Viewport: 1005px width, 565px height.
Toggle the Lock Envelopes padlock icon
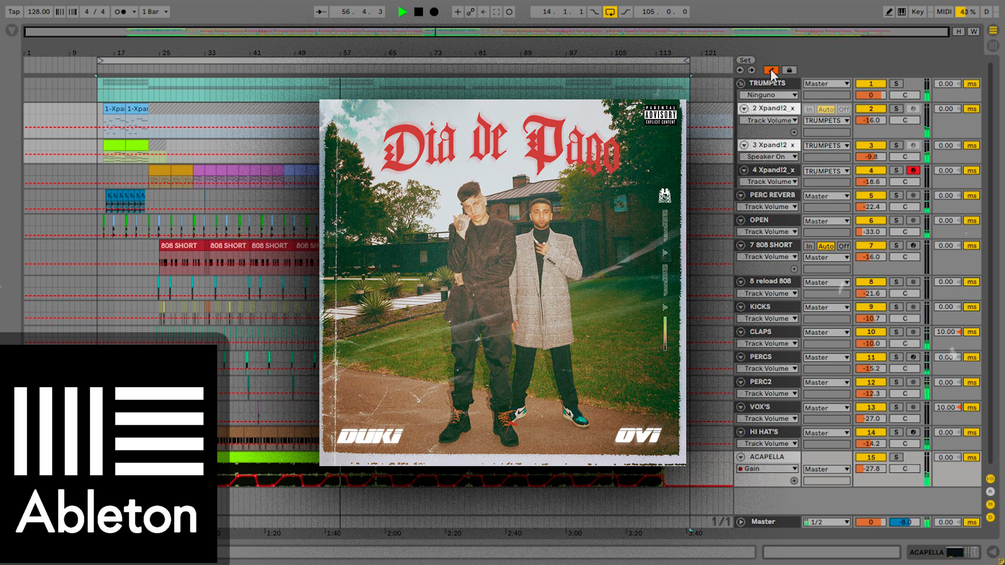tap(789, 70)
